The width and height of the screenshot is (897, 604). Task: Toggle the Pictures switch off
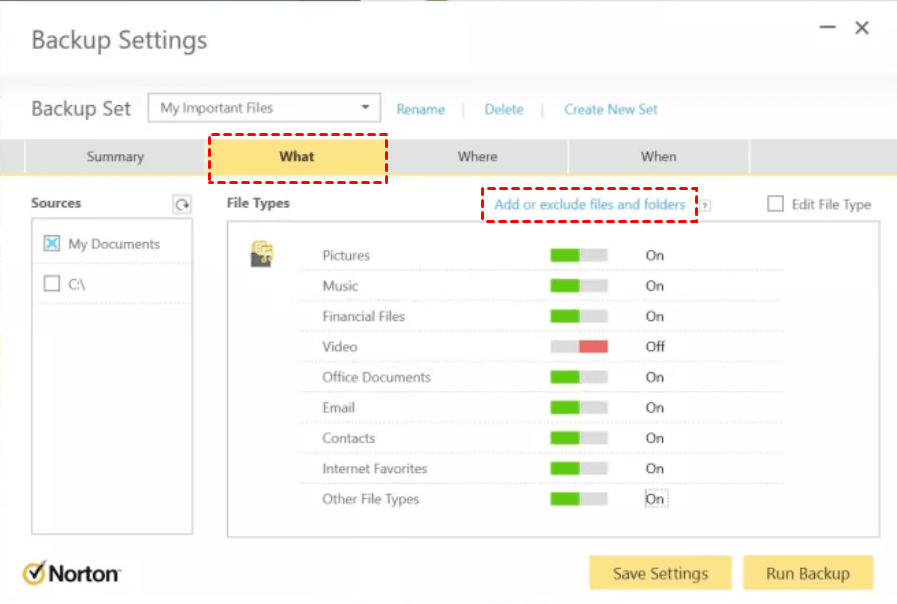coord(579,255)
